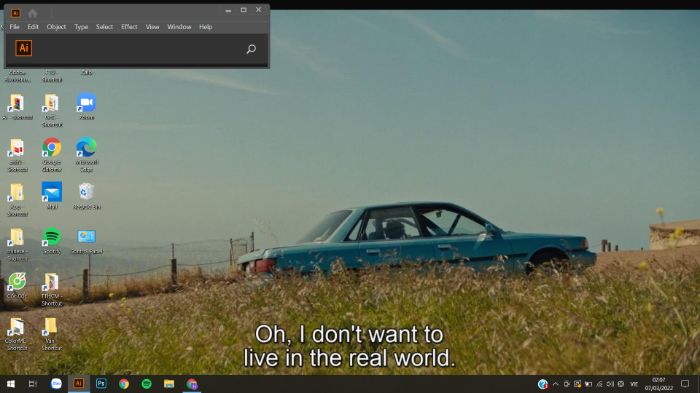
Task: Open the Help menu
Action: coord(205,27)
